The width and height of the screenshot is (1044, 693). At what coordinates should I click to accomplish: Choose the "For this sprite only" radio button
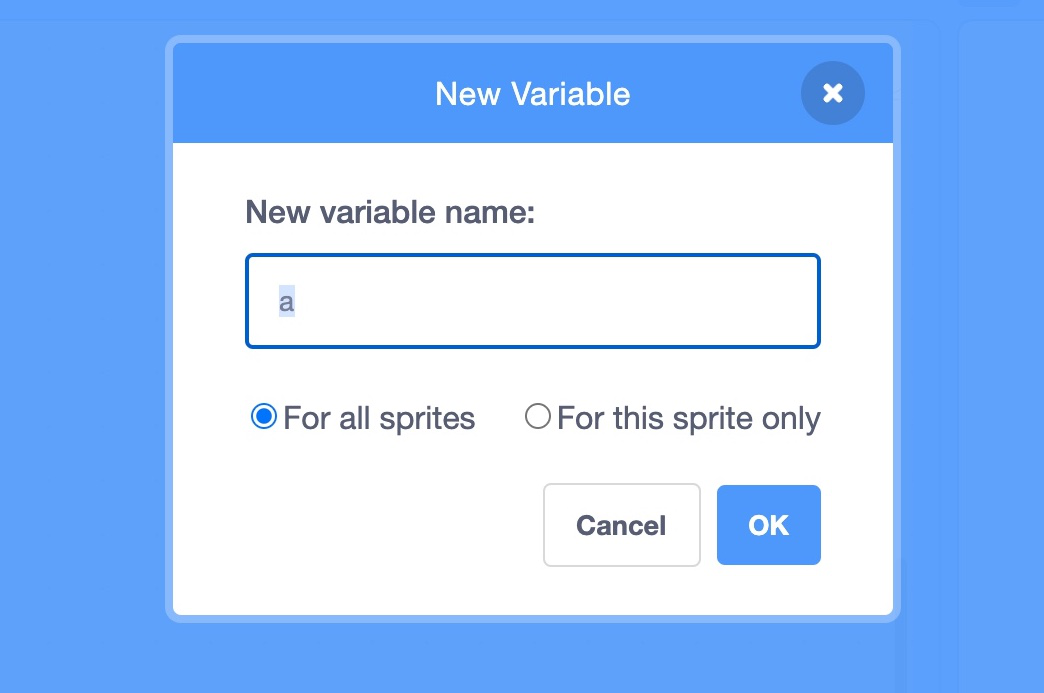click(538, 417)
